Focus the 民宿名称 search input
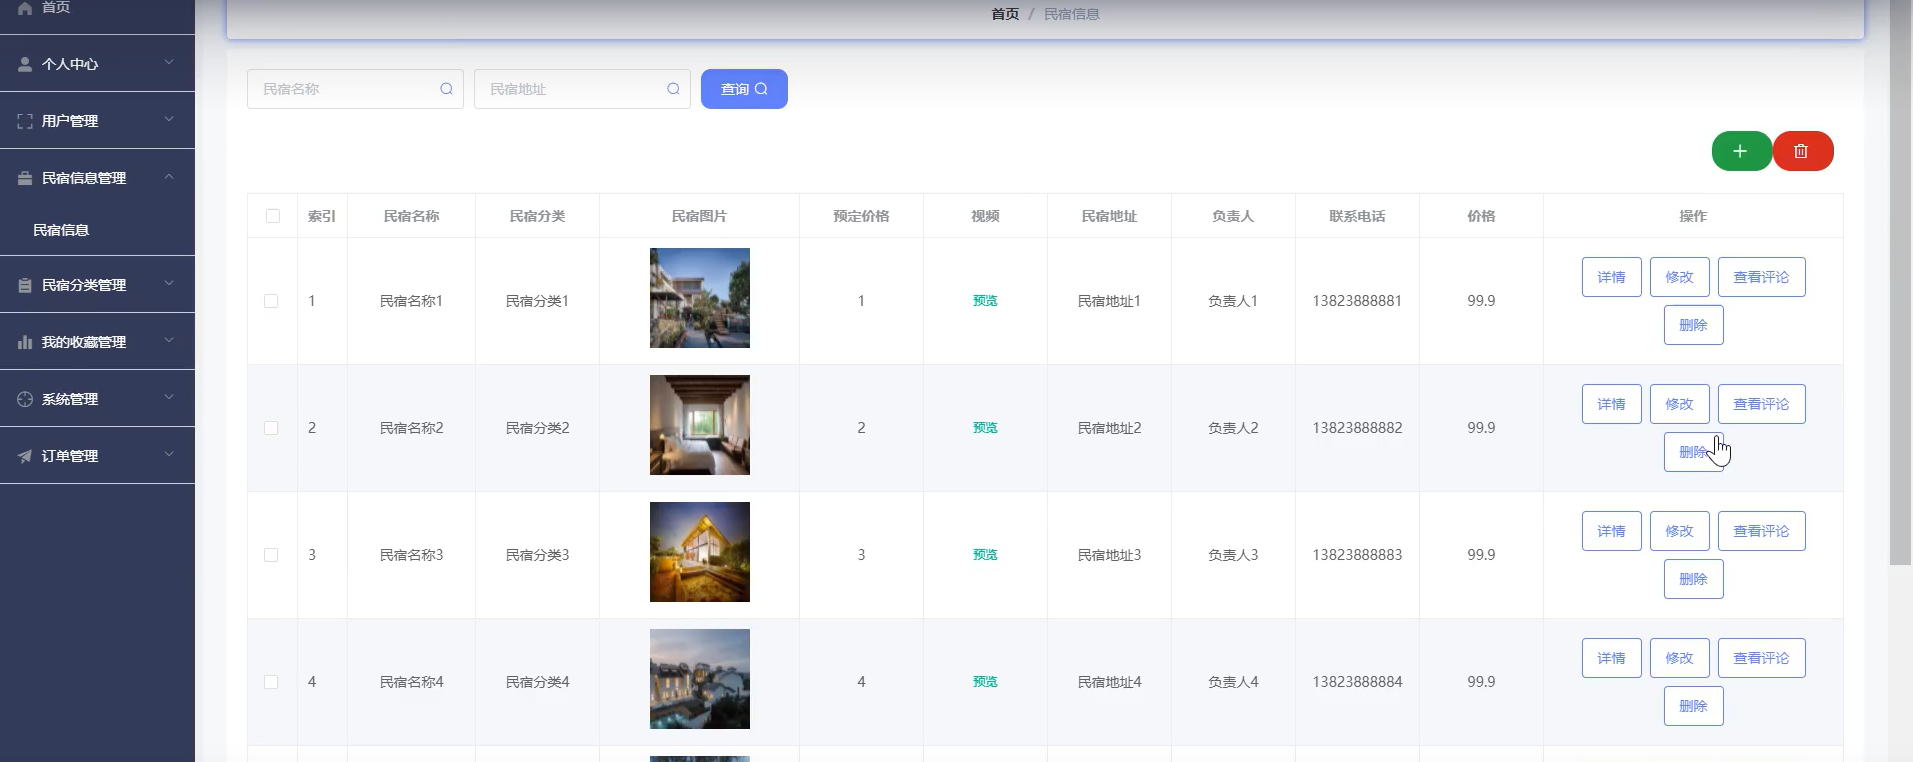Viewport: 1913px width, 762px height. point(355,89)
